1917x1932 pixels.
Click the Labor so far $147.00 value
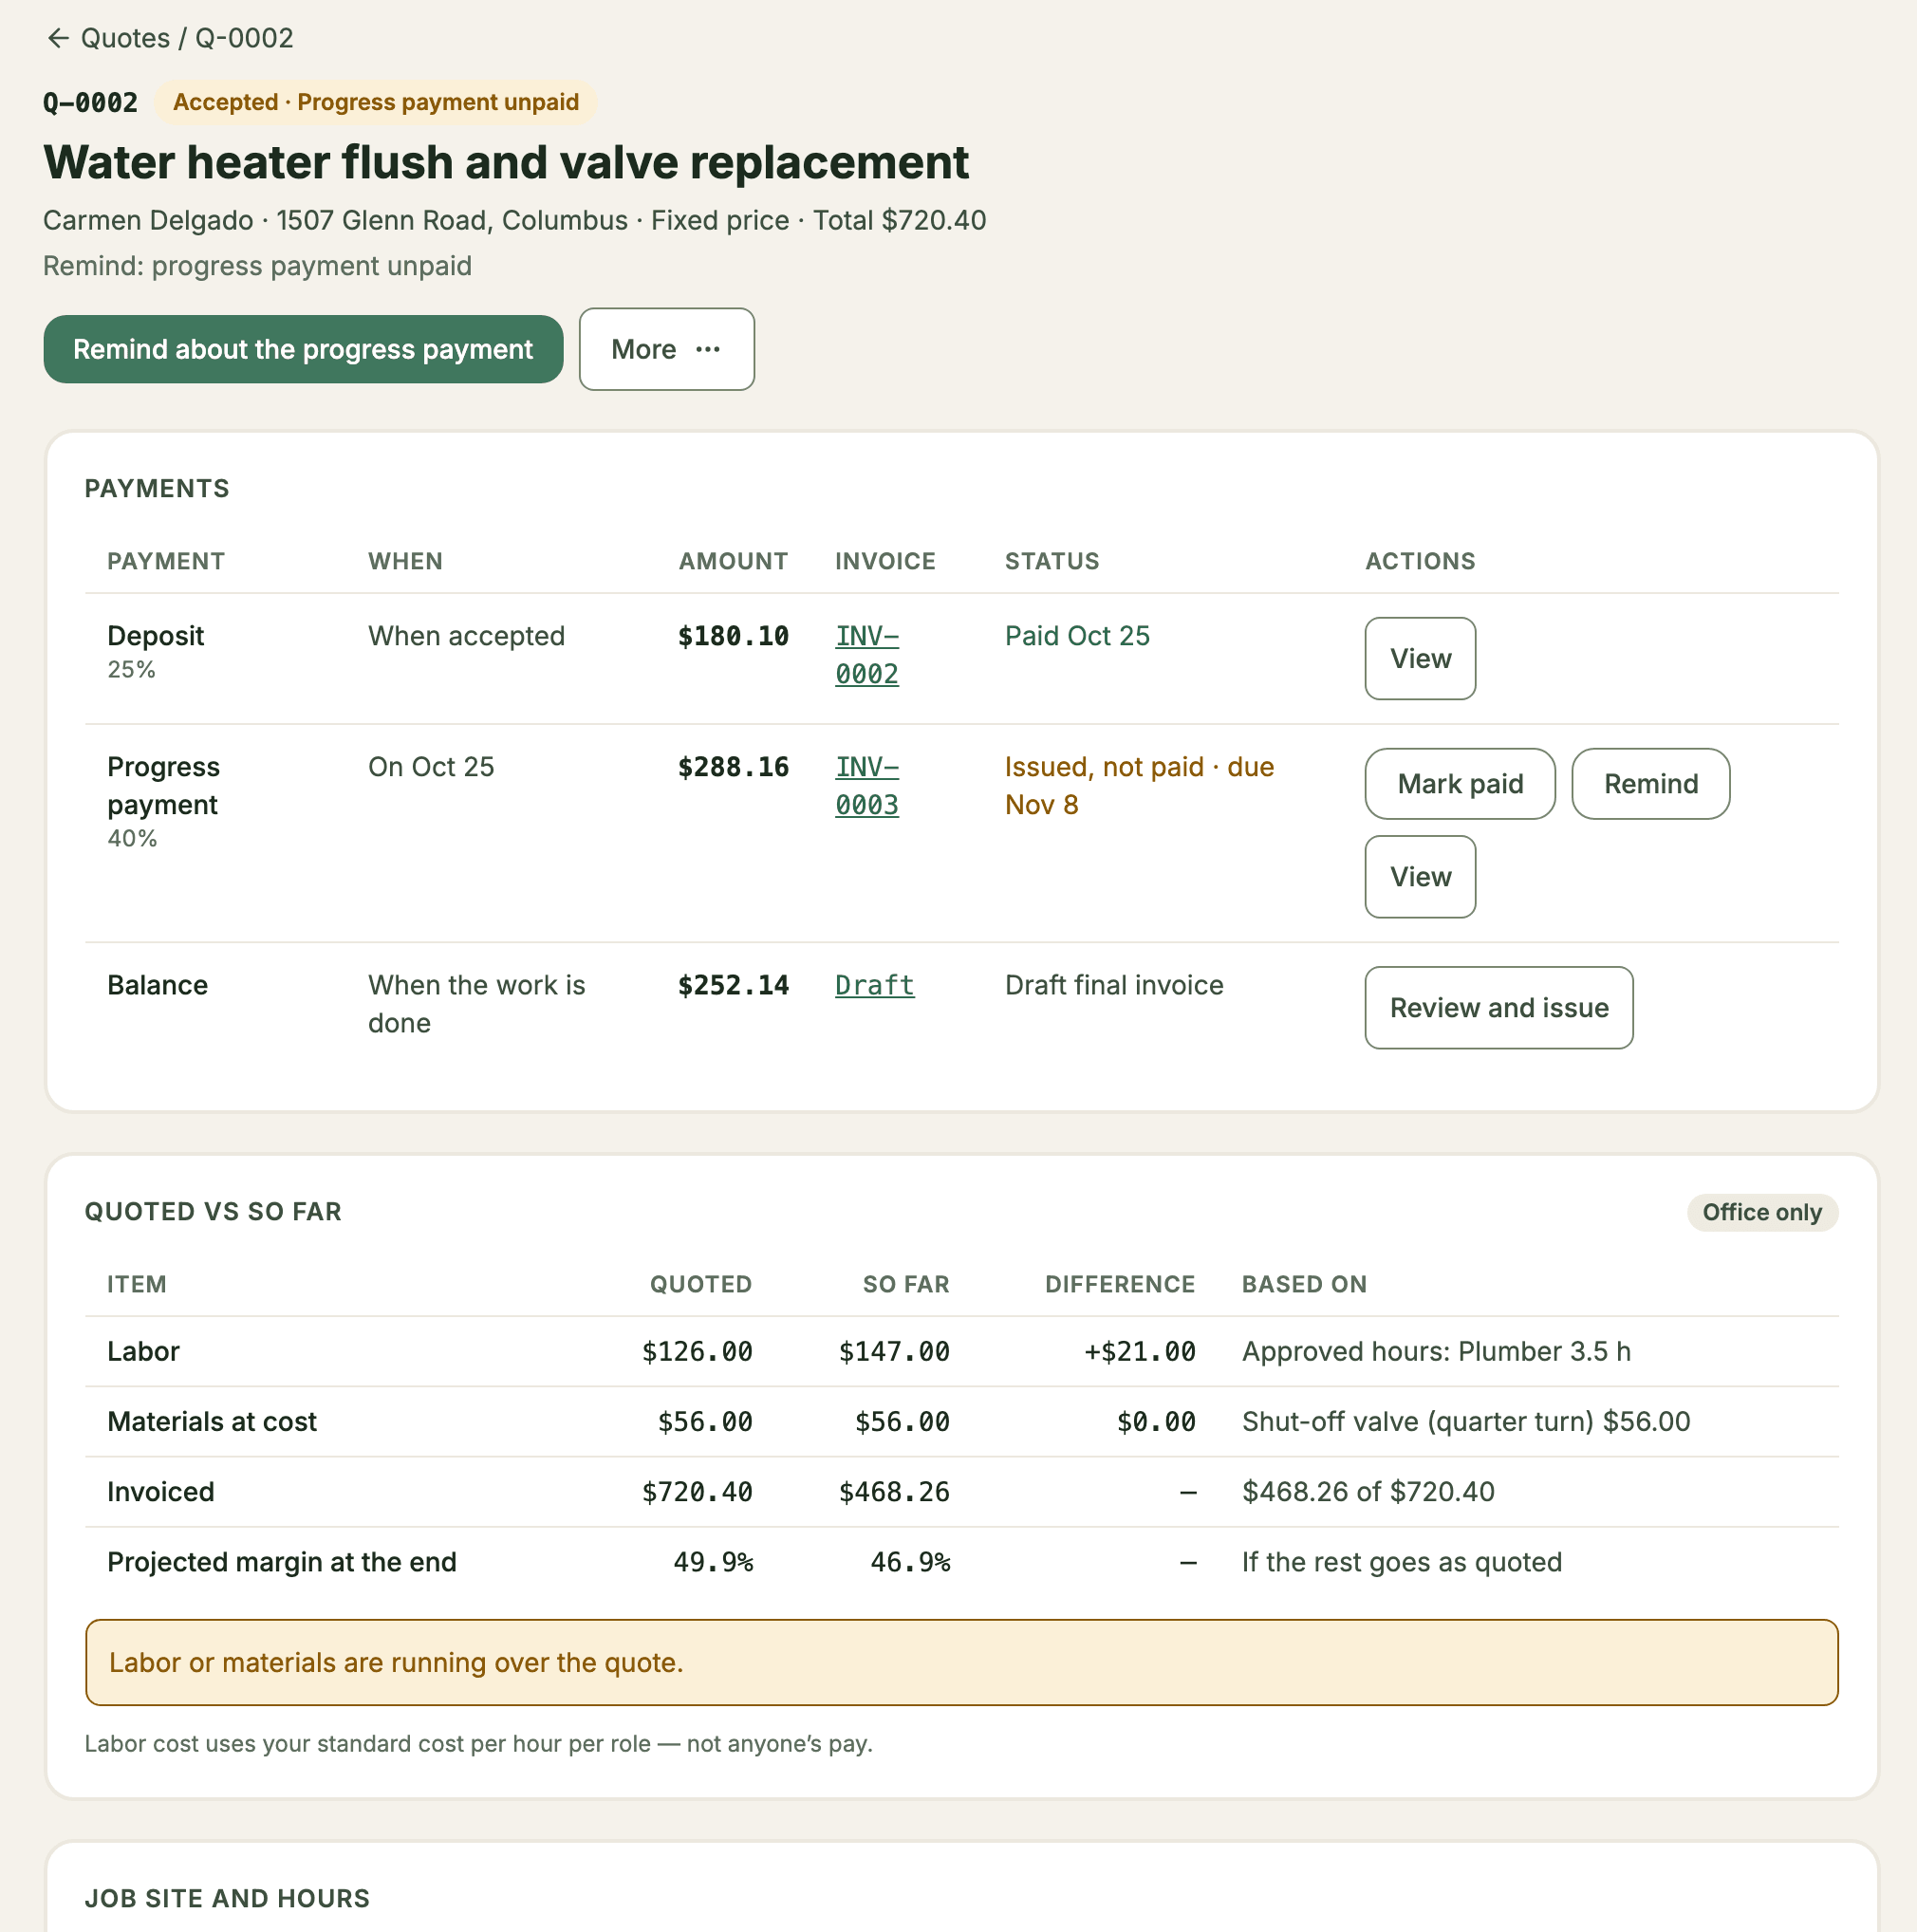tap(894, 1351)
